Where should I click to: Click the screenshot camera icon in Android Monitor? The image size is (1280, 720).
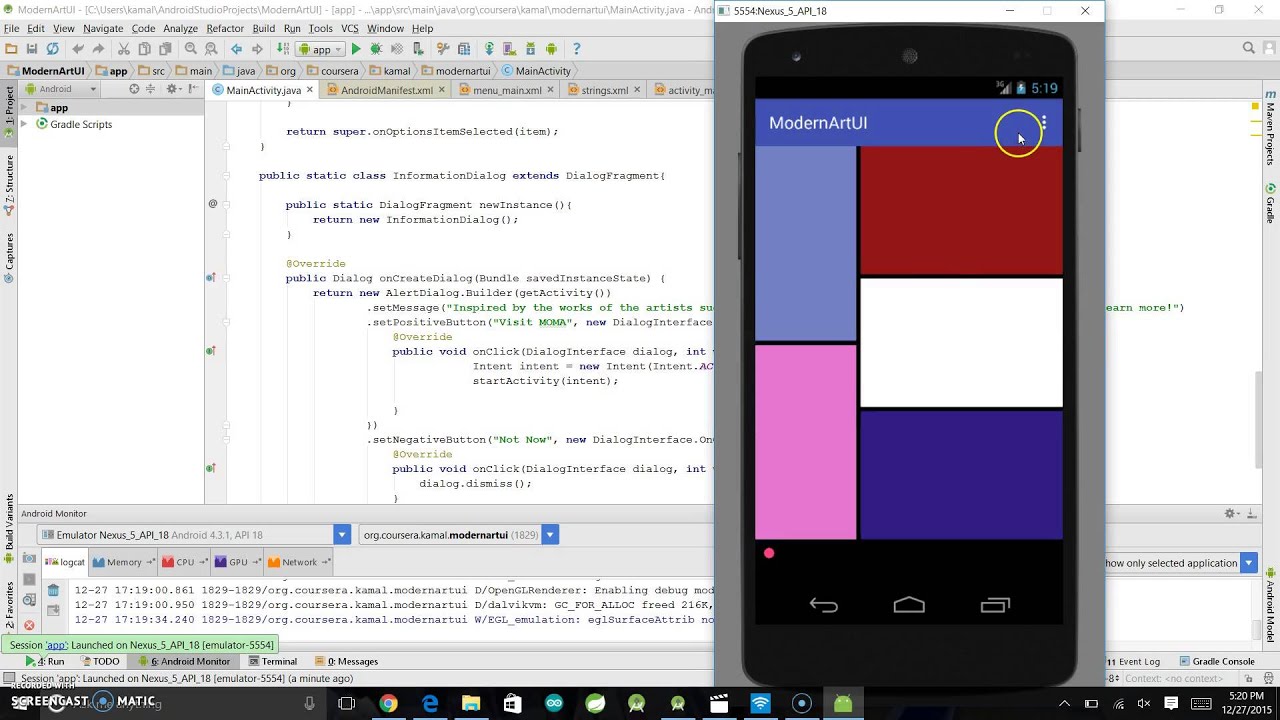(29, 559)
